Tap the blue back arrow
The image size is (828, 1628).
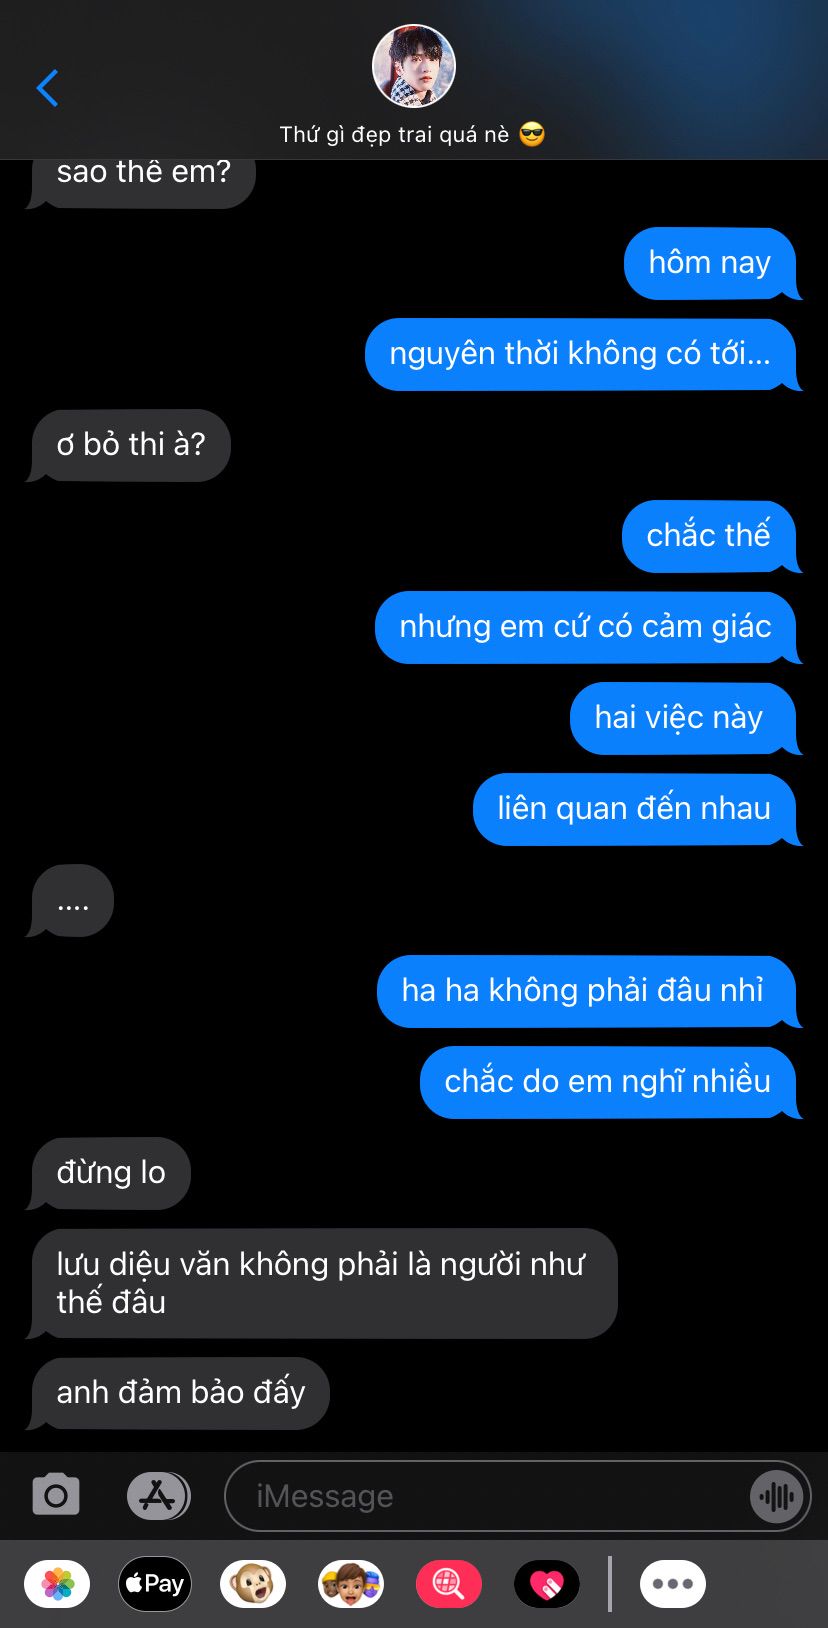point(47,88)
